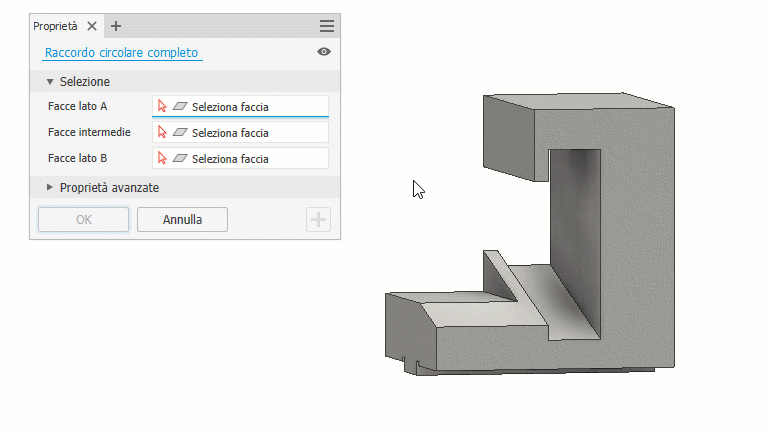Select the large right side face of the part

[637, 235]
